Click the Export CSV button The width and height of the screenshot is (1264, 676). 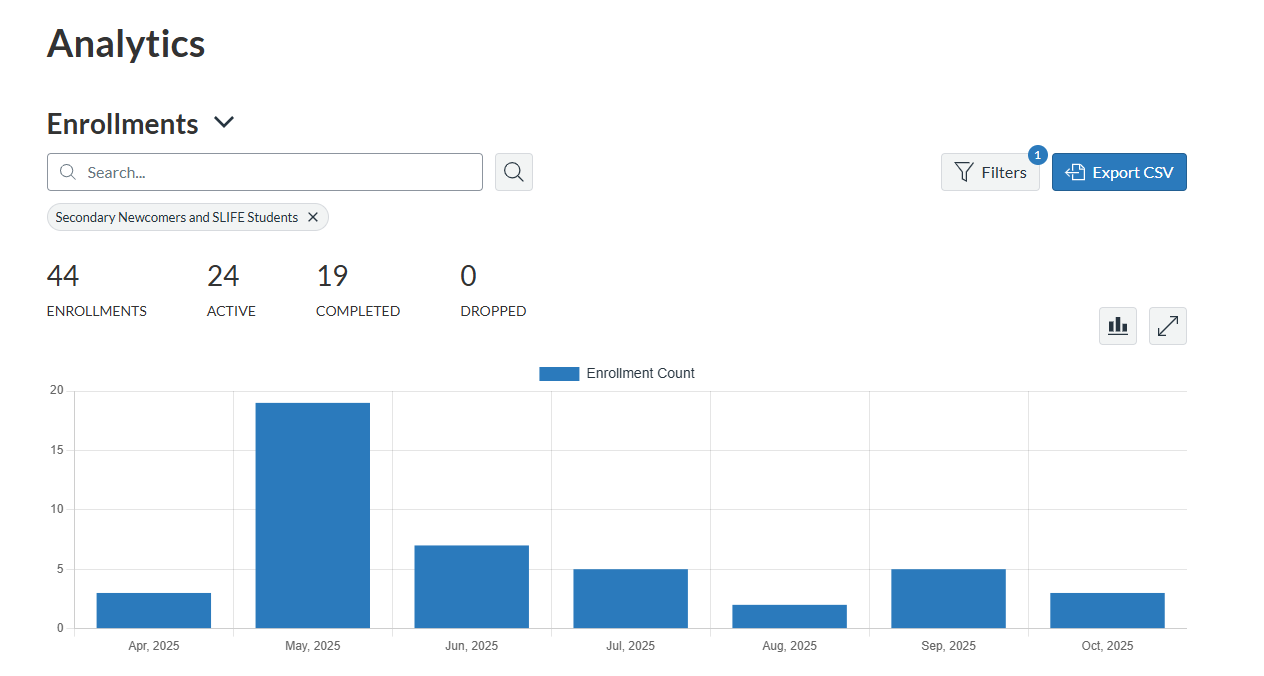1119,171
